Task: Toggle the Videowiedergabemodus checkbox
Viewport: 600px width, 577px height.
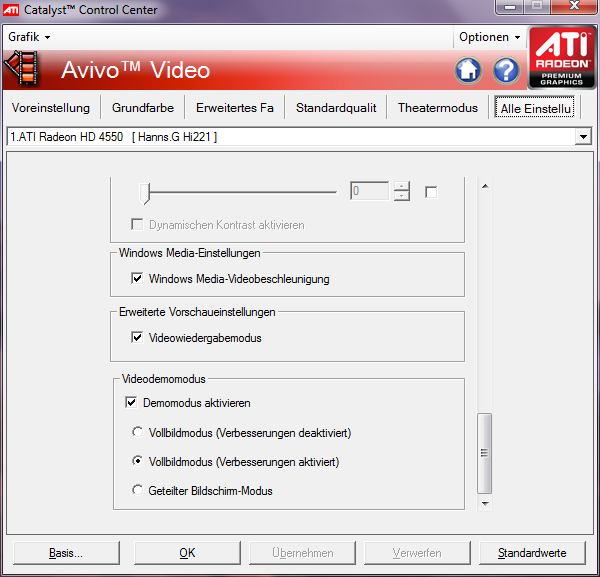Action: [137, 337]
